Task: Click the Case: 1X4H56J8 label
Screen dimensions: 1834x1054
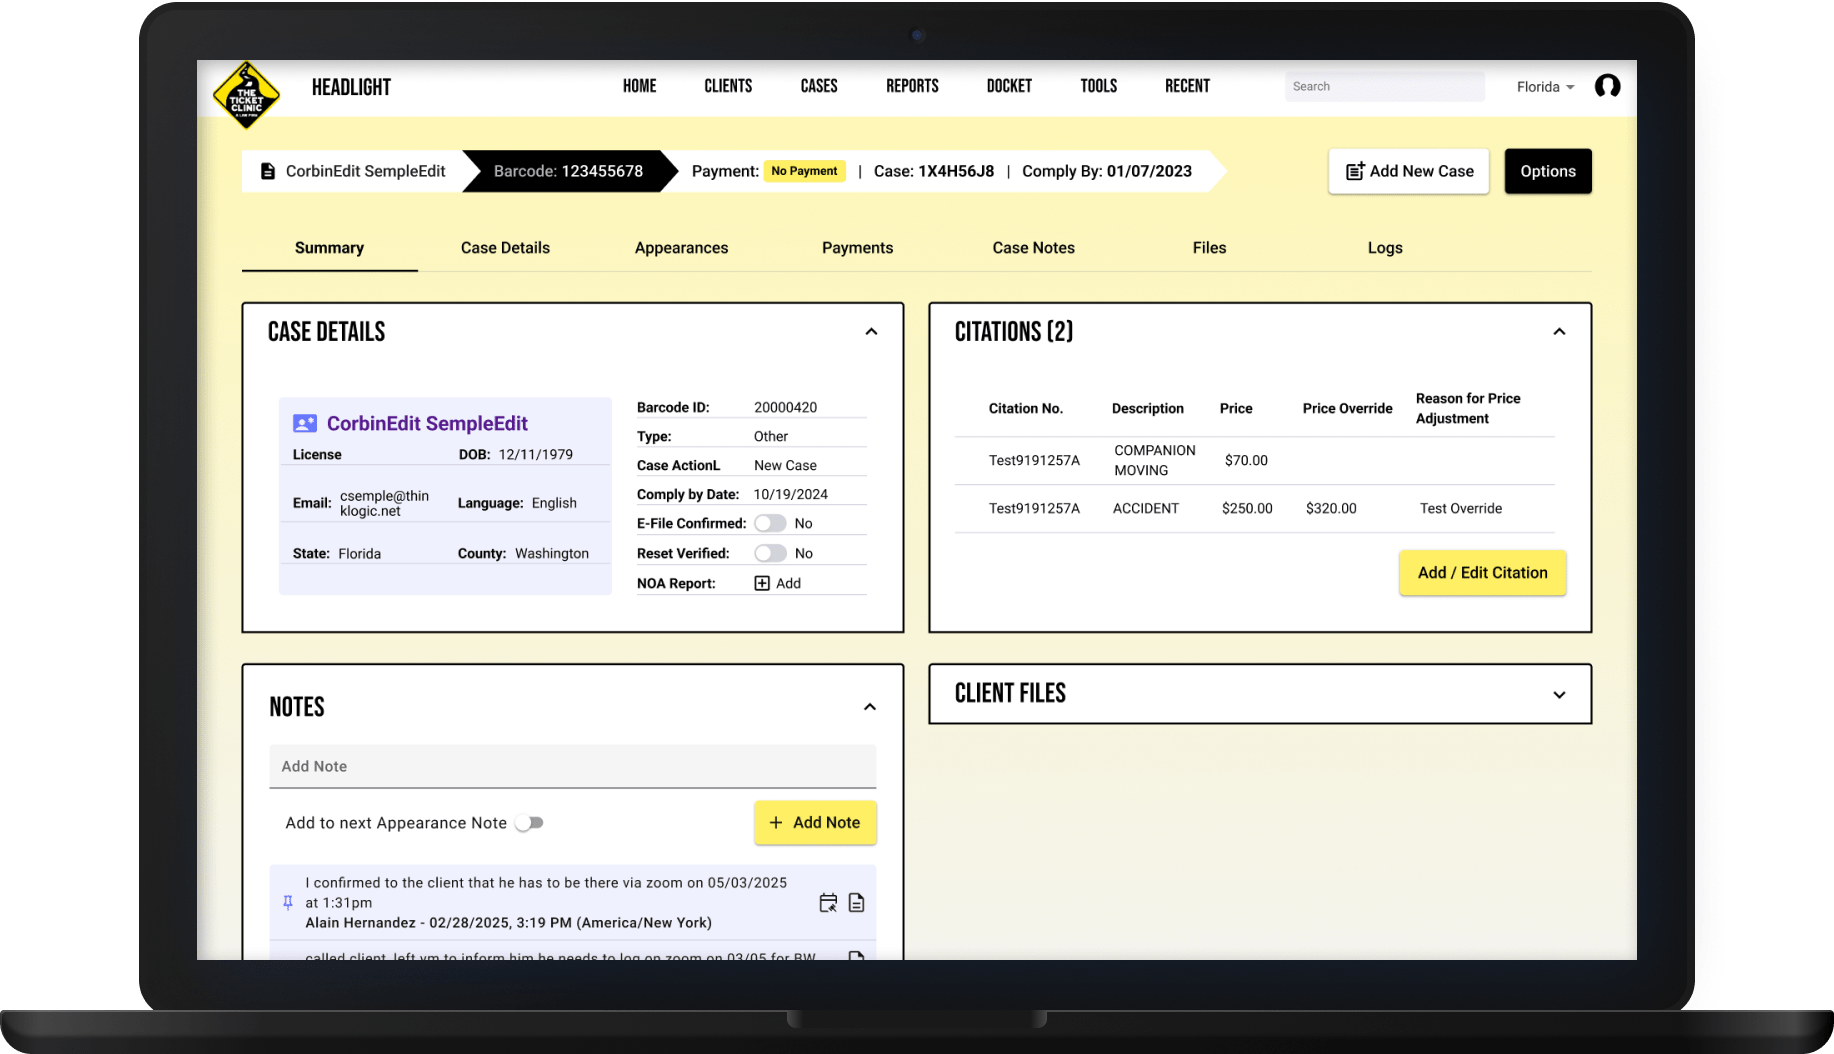Action: [934, 171]
